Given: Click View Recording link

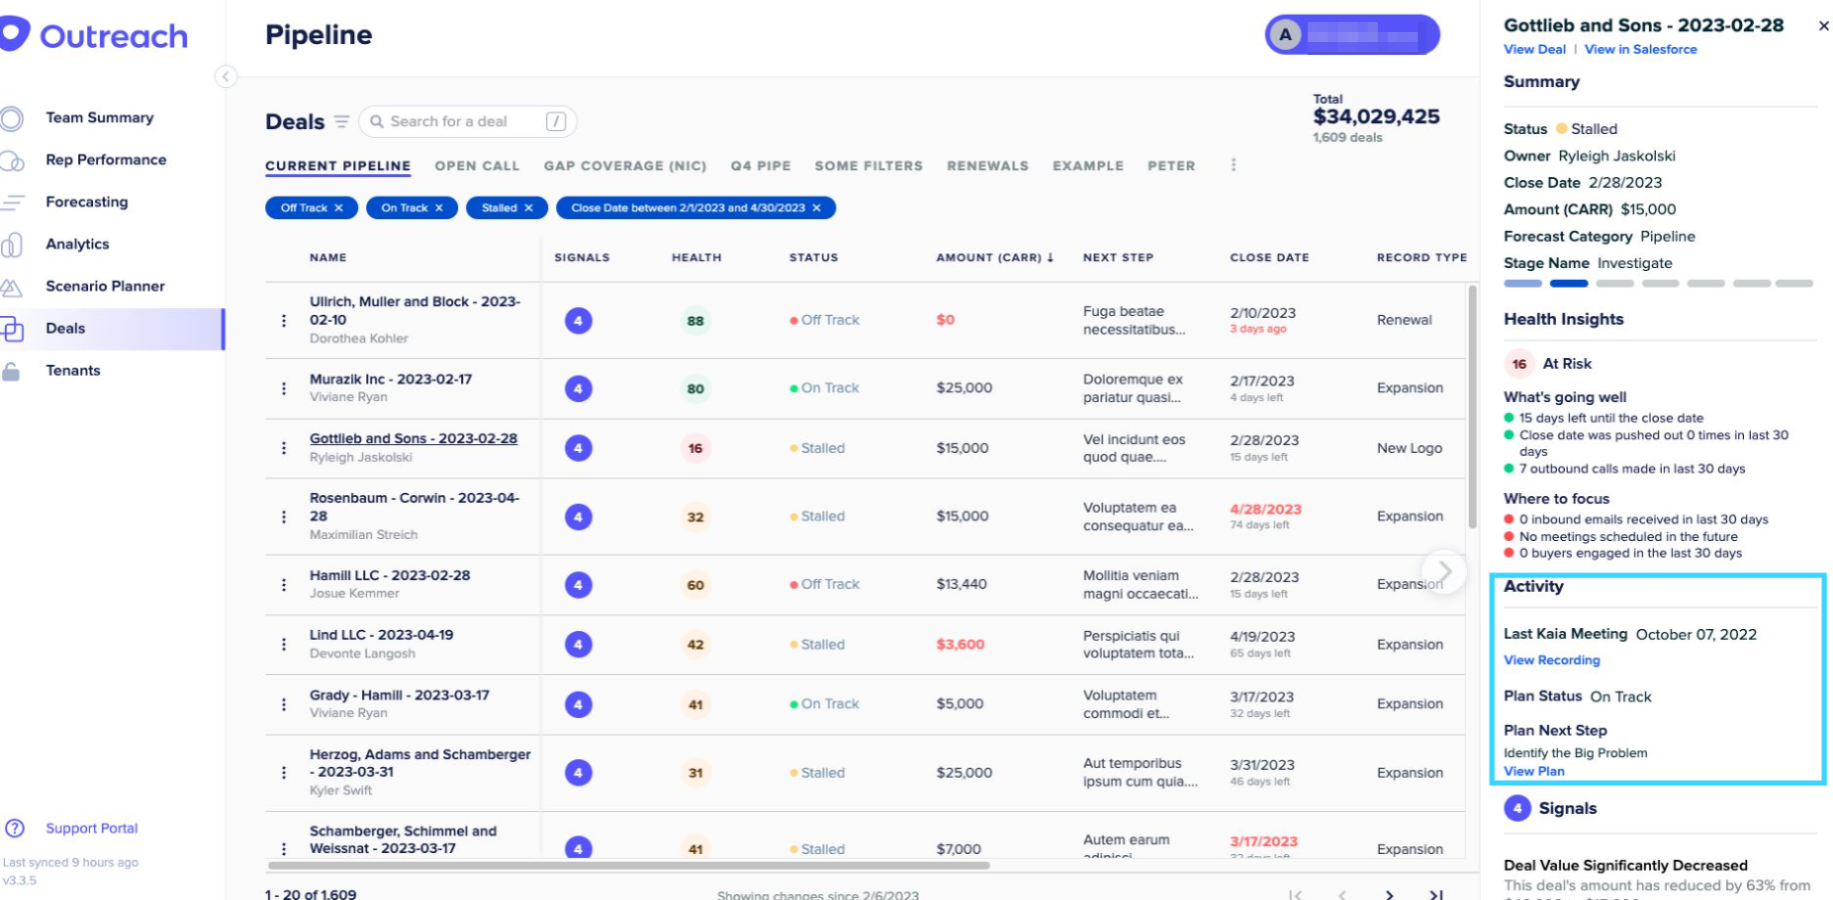Looking at the screenshot, I should point(1551,660).
